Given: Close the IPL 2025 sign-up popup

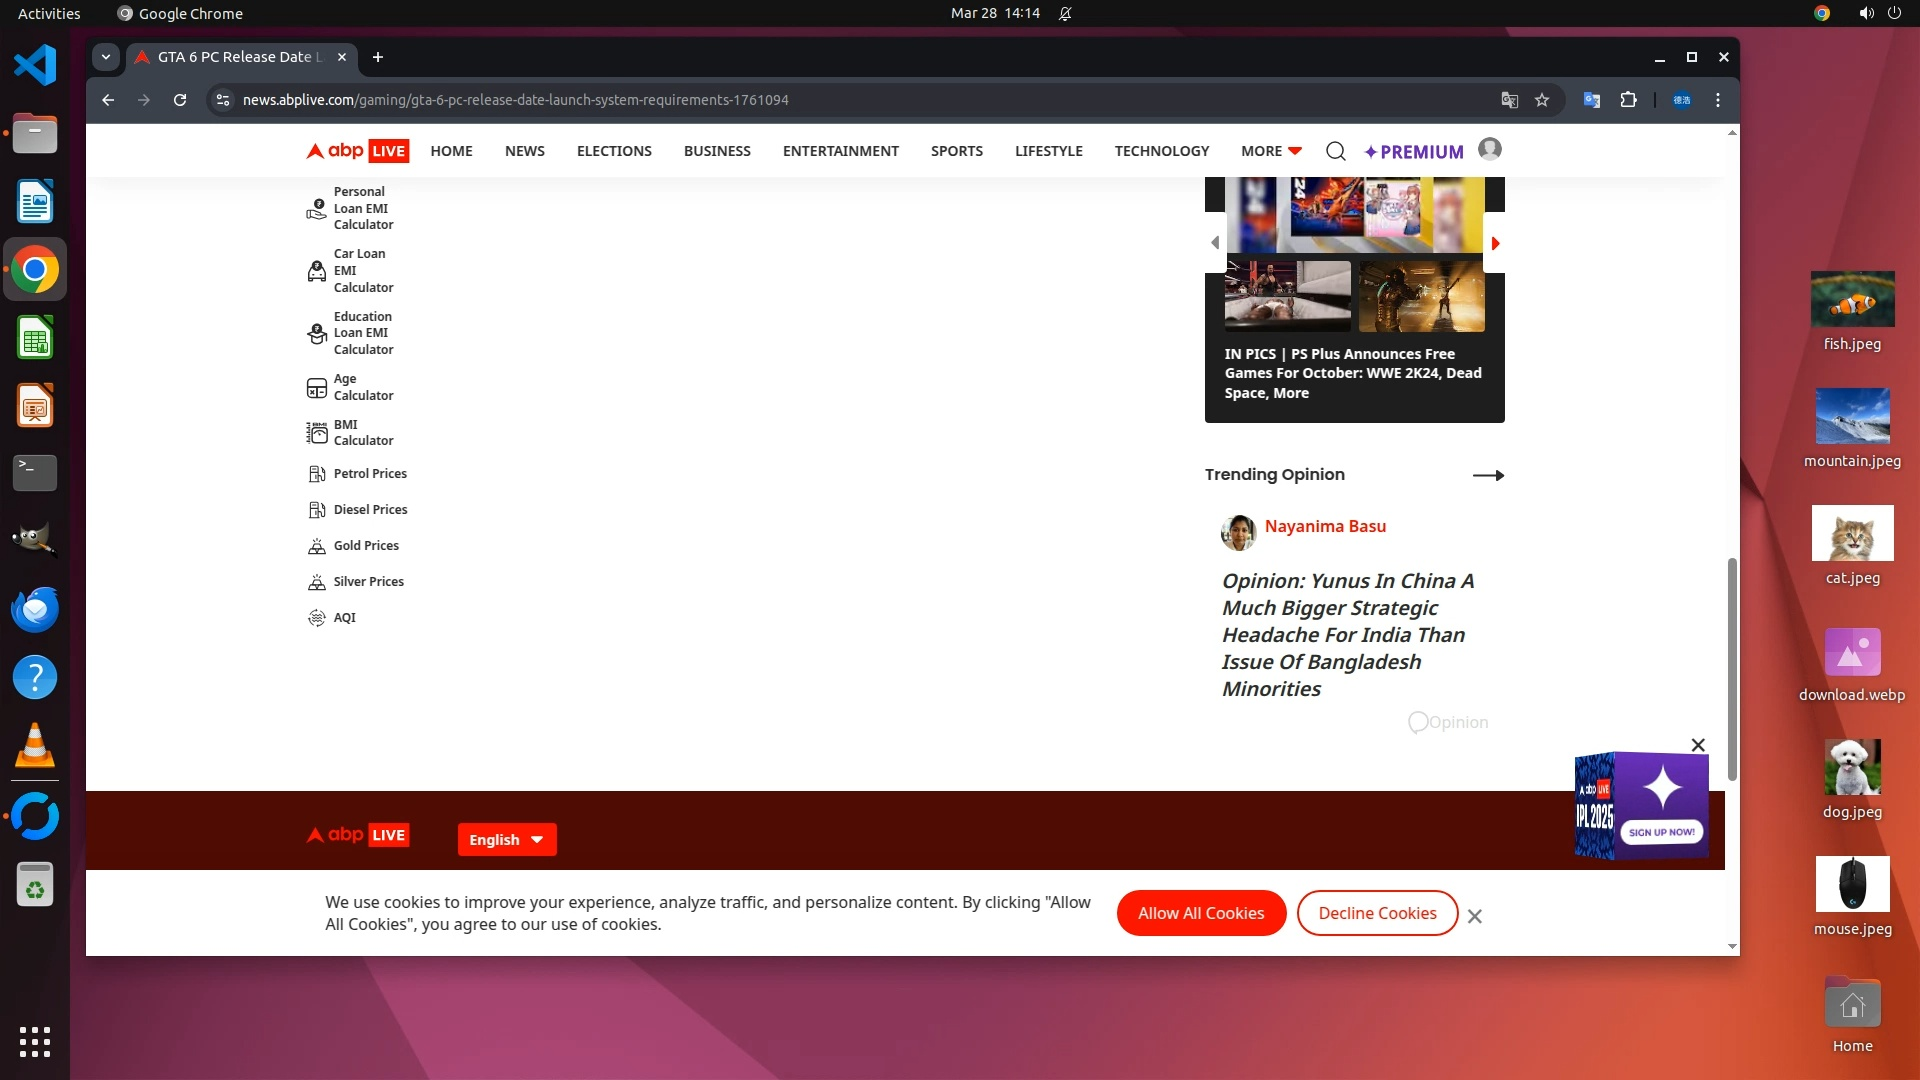Looking at the screenshot, I should (1697, 745).
